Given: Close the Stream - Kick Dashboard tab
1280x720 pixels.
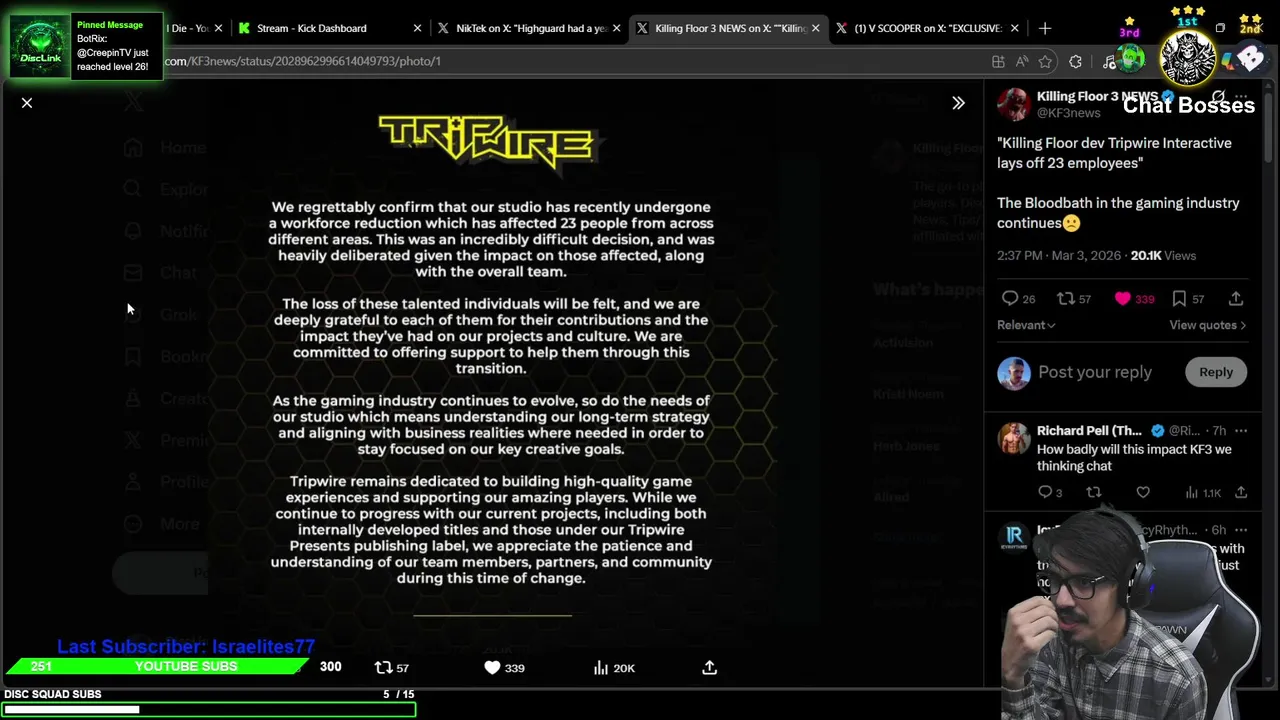Looking at the screenshot, I should pyautogui.click(x=417, y=28).
